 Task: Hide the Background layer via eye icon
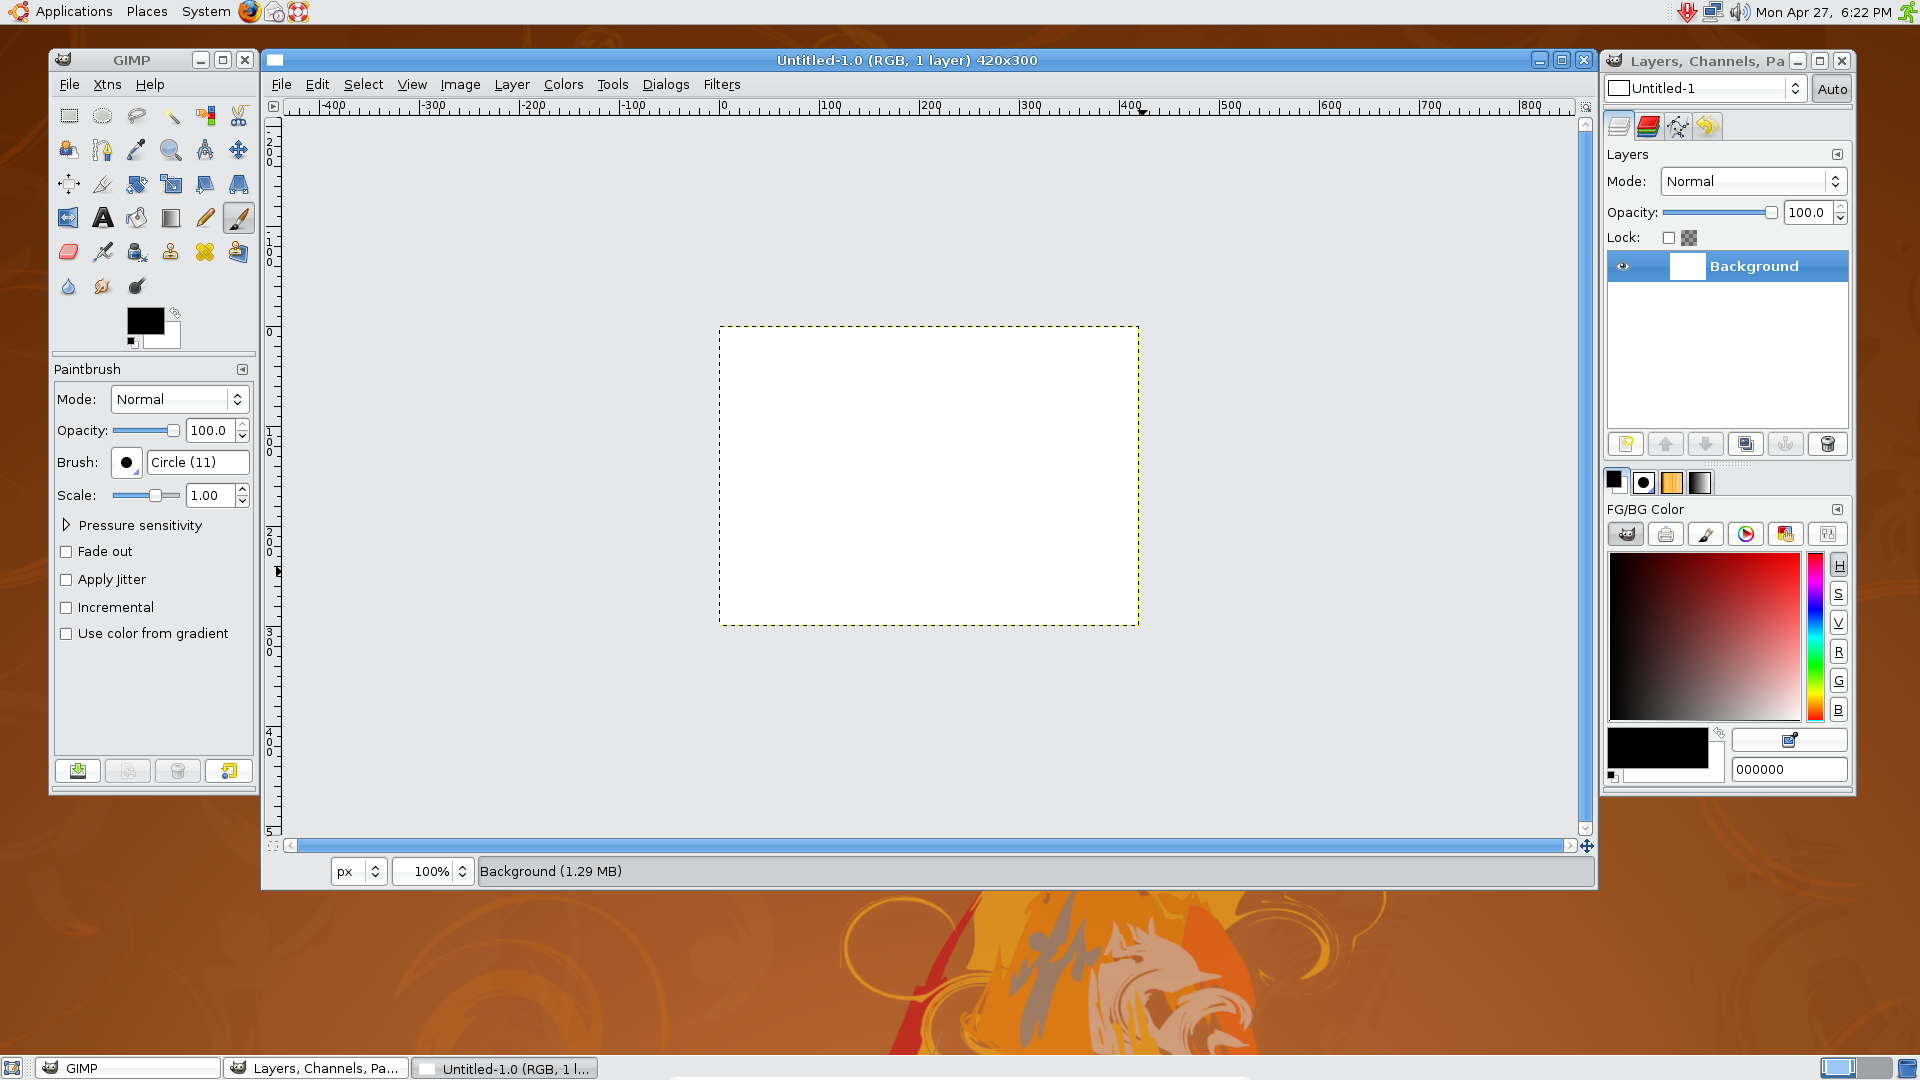point(1623,266)
